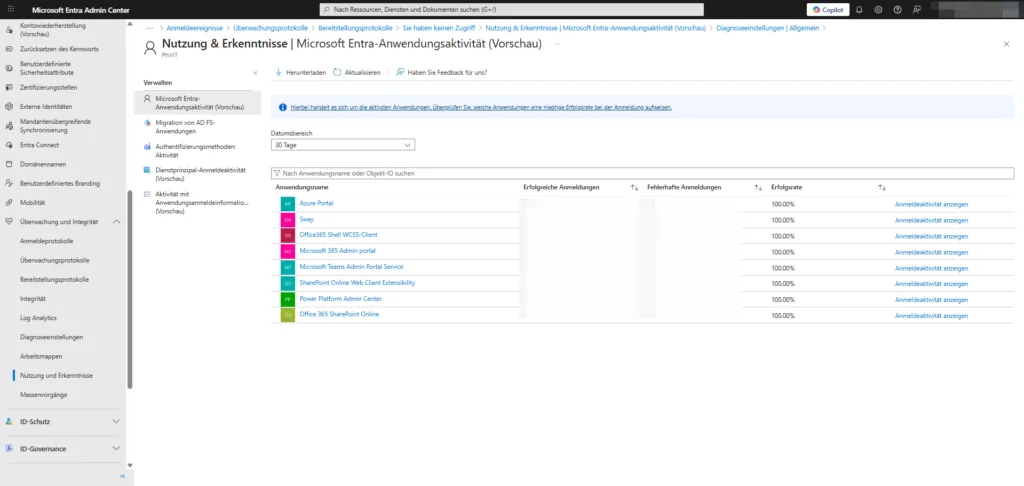Click the help question mark icon

click(x=897, y=9)
